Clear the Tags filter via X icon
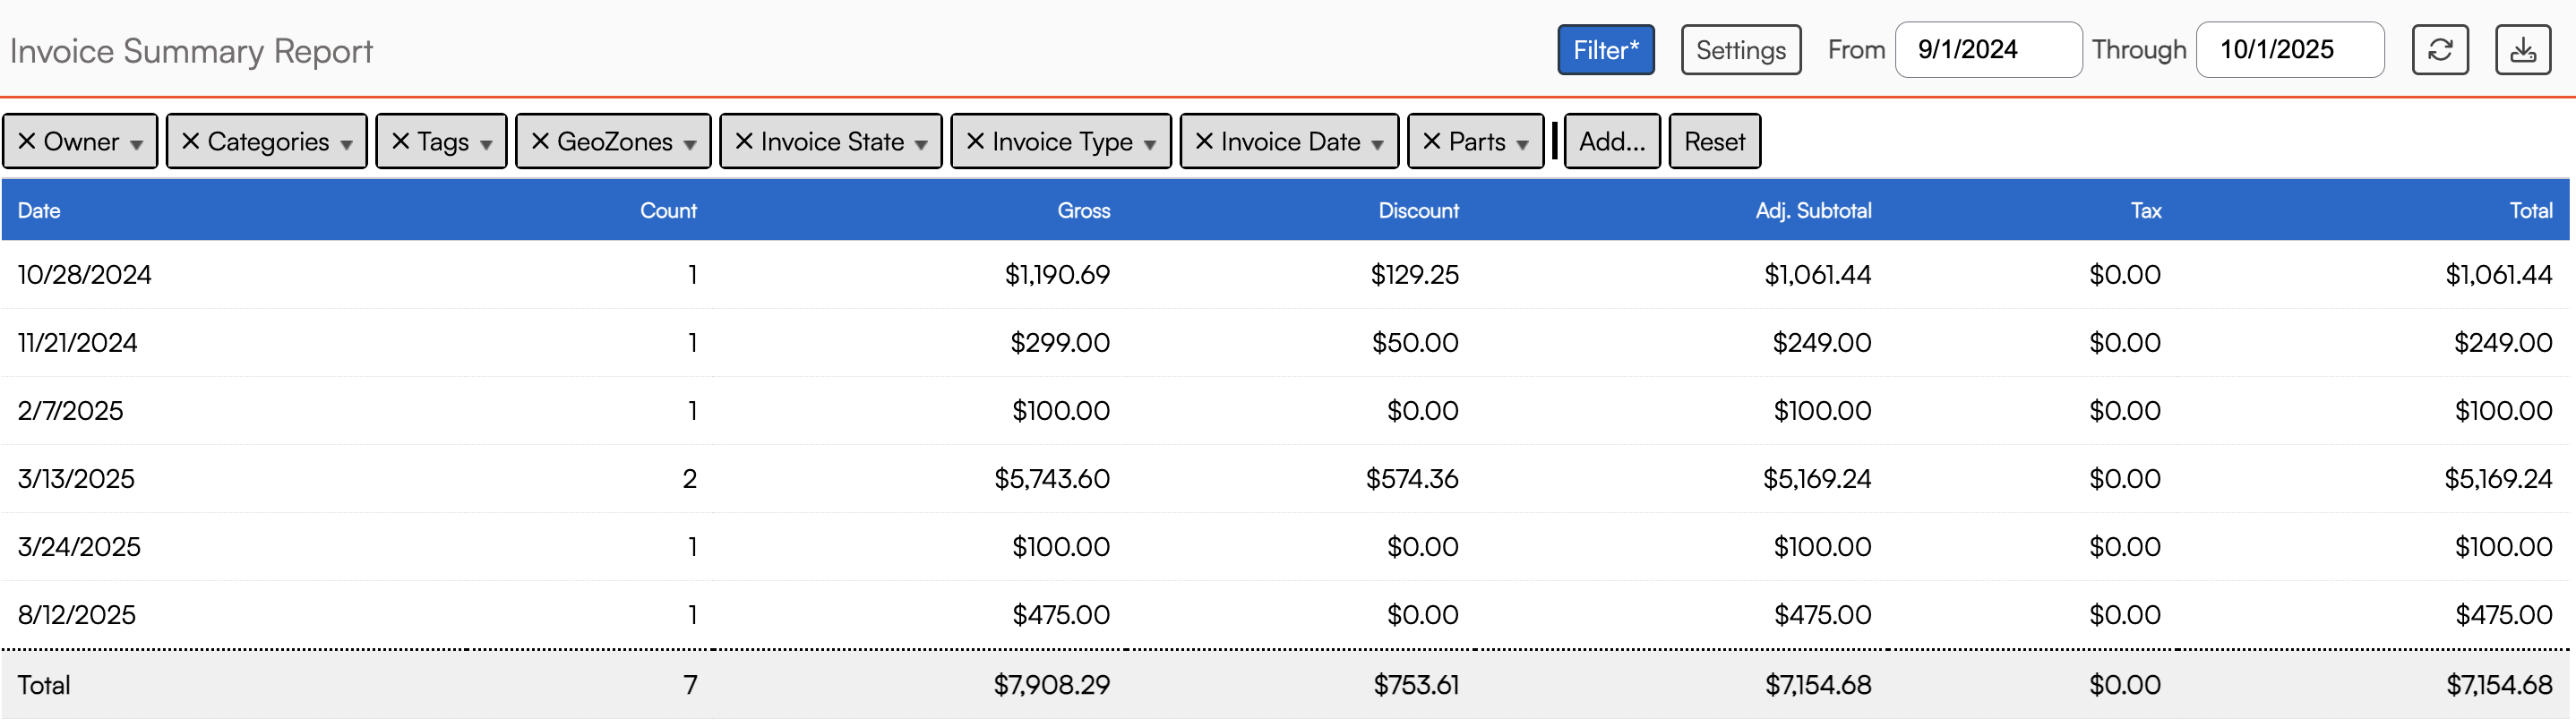 click(x=400, y=142)
